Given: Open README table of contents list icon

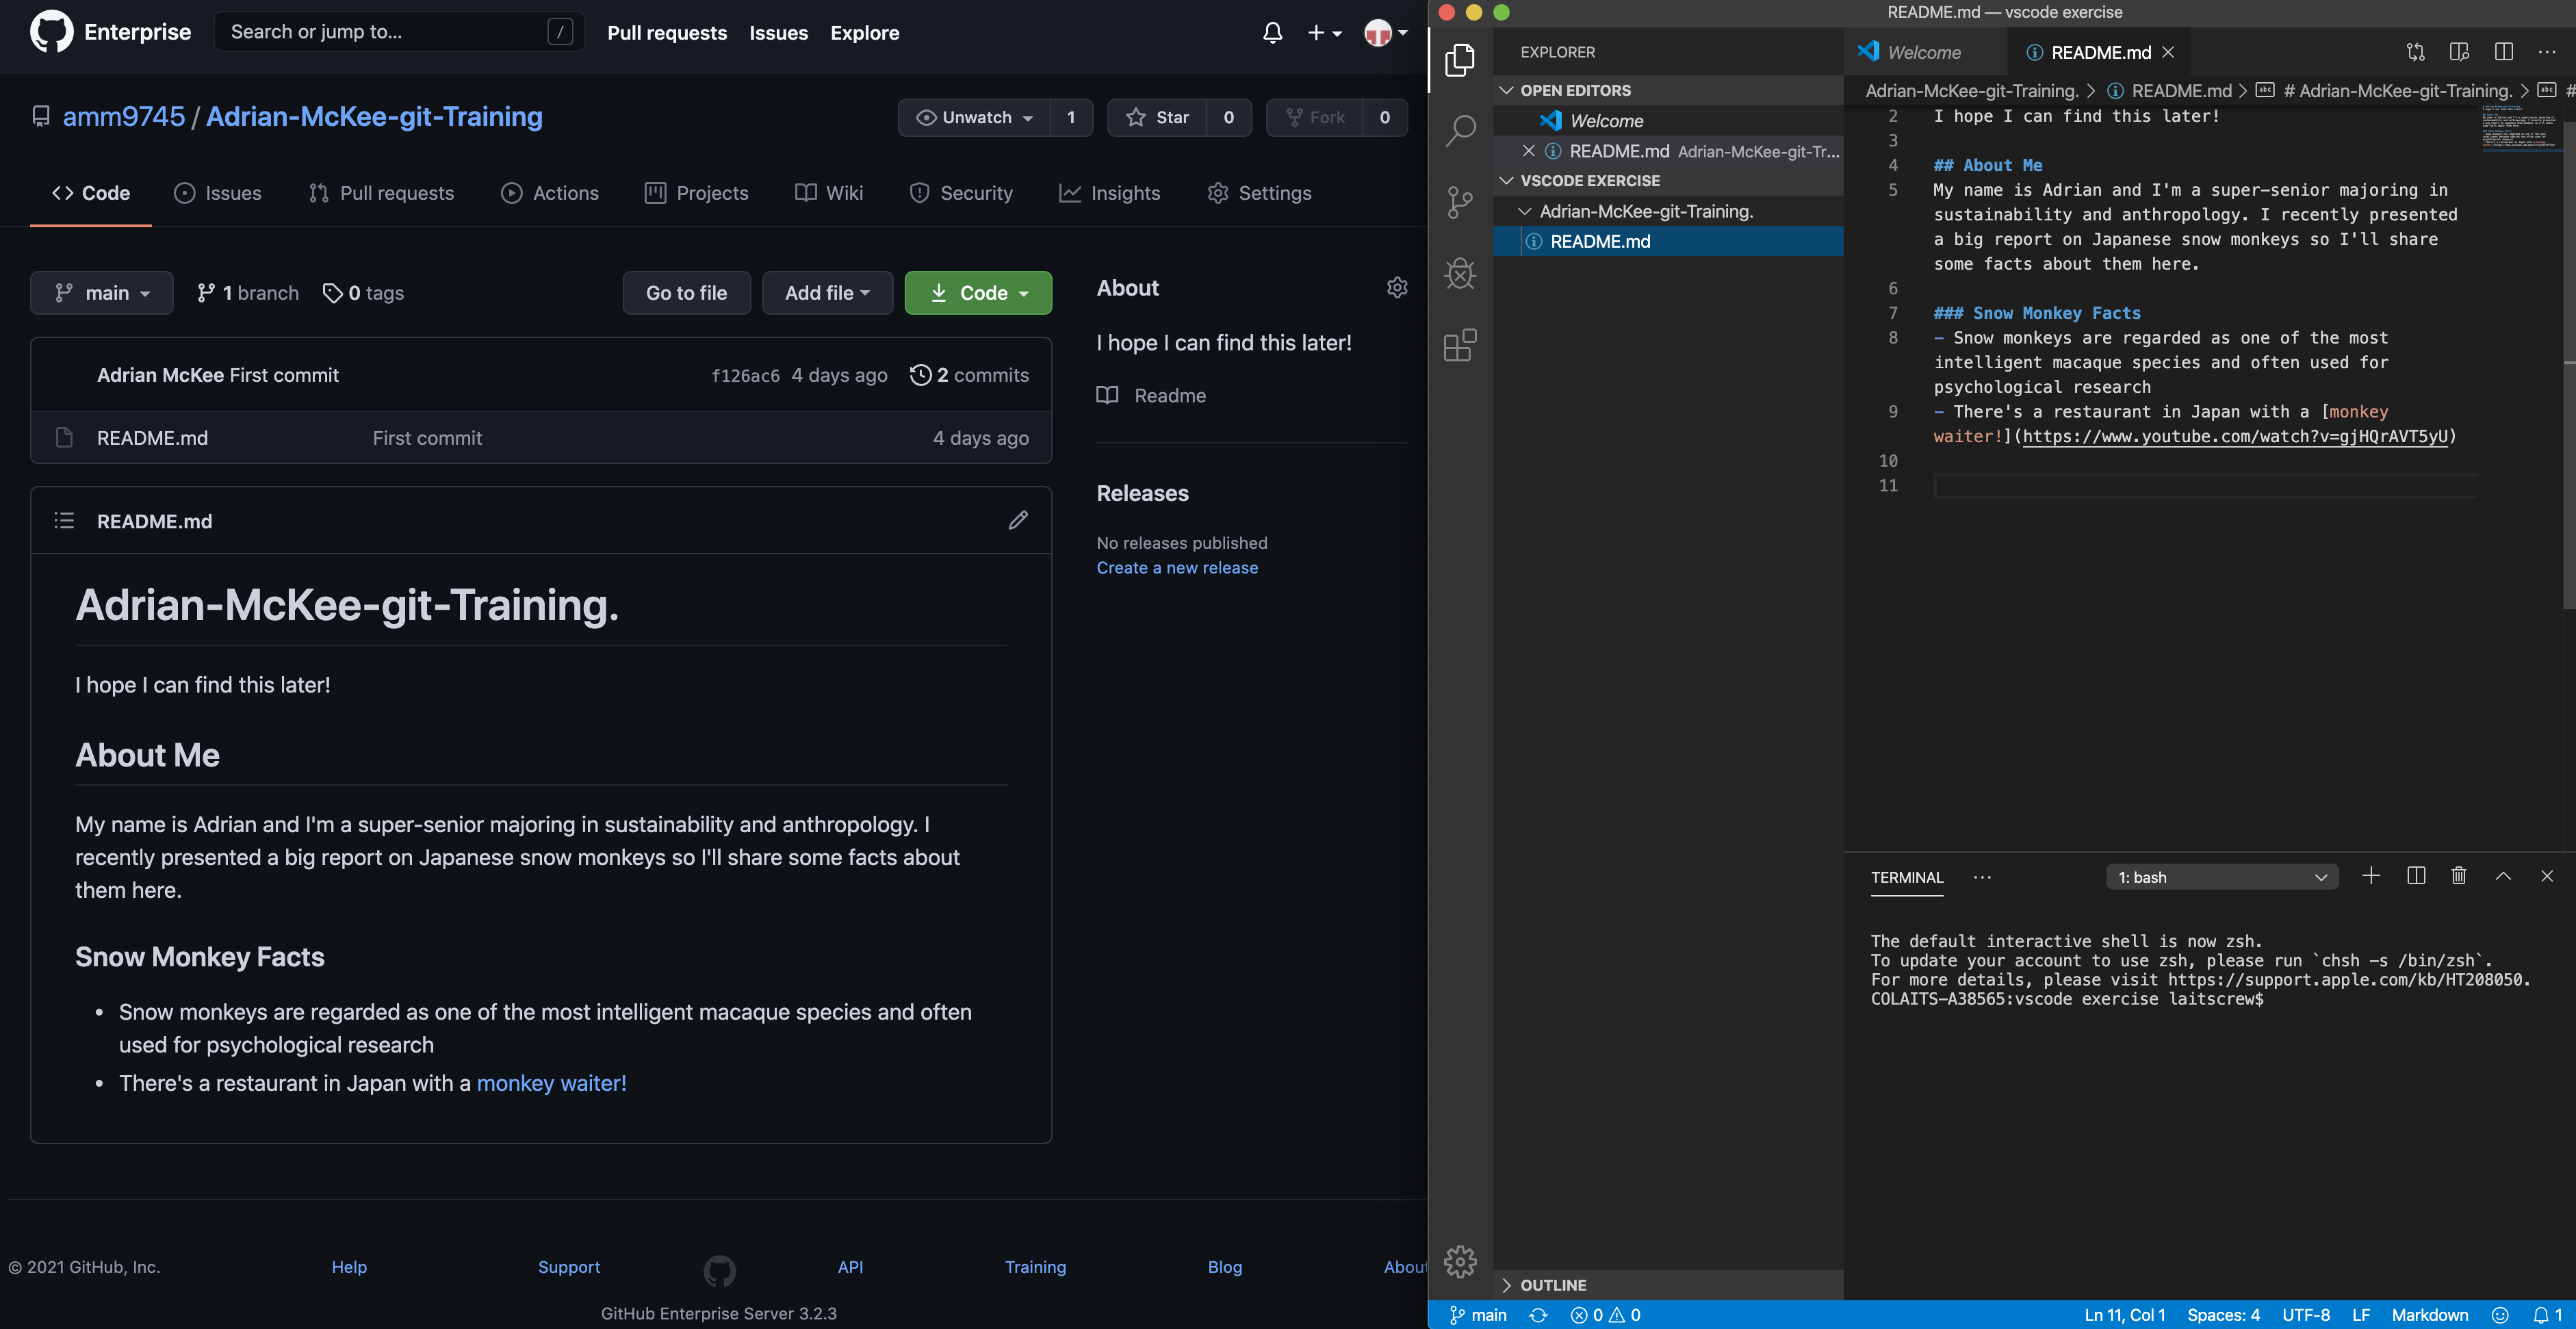Looking at the screenshot, I should (x=64, y=521).
